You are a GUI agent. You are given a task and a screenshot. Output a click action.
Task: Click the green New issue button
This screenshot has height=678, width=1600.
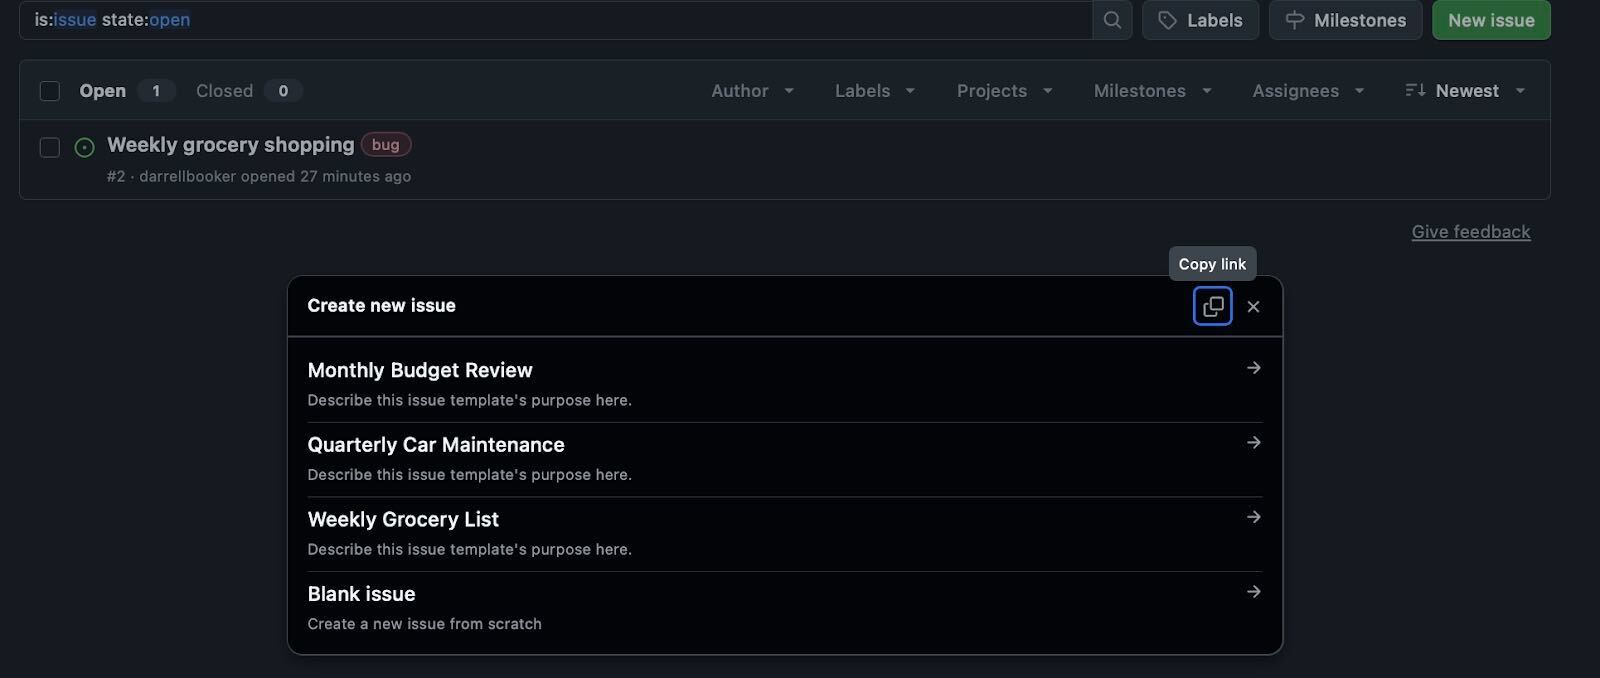[1491, 20]
